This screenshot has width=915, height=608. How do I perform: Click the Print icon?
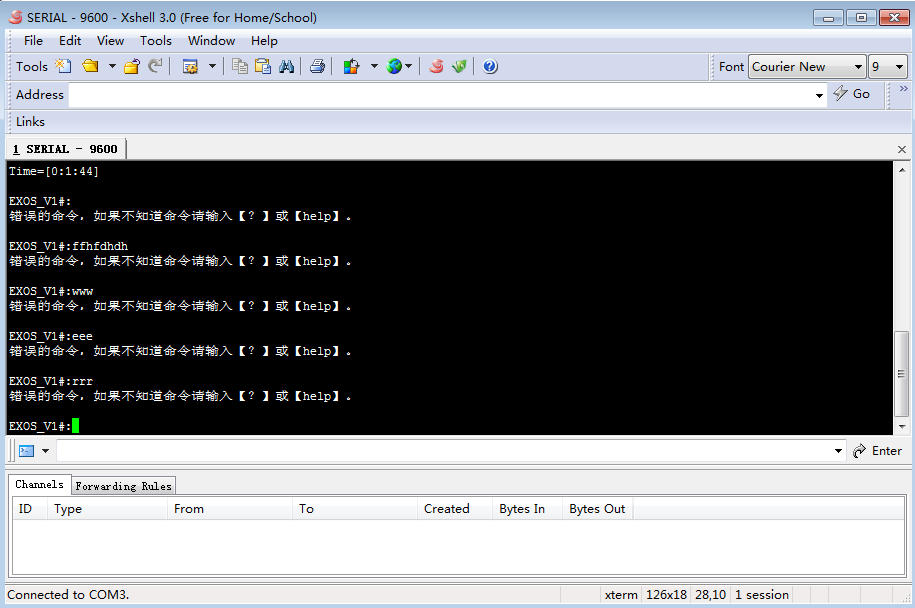point(317,67)
